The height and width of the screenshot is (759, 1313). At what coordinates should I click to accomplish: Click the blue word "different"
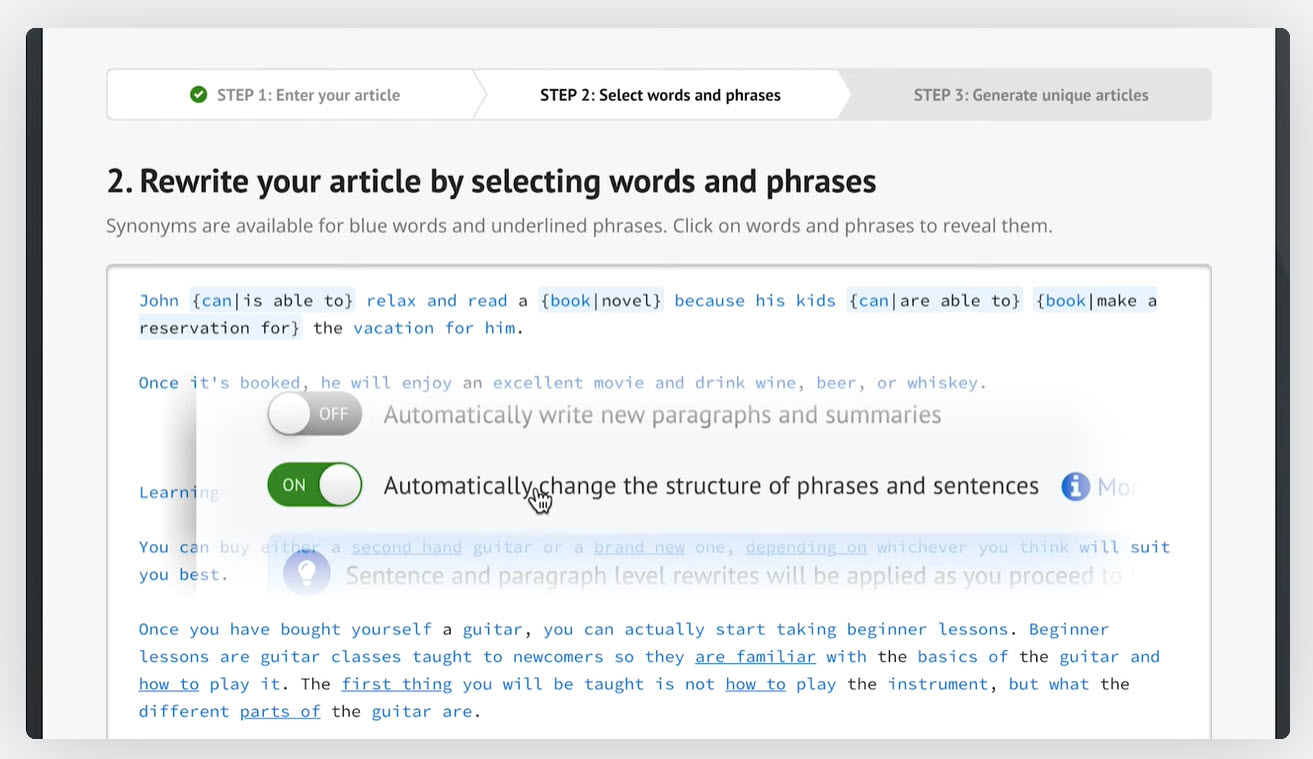pyautogui.click(x=184, y=711)
